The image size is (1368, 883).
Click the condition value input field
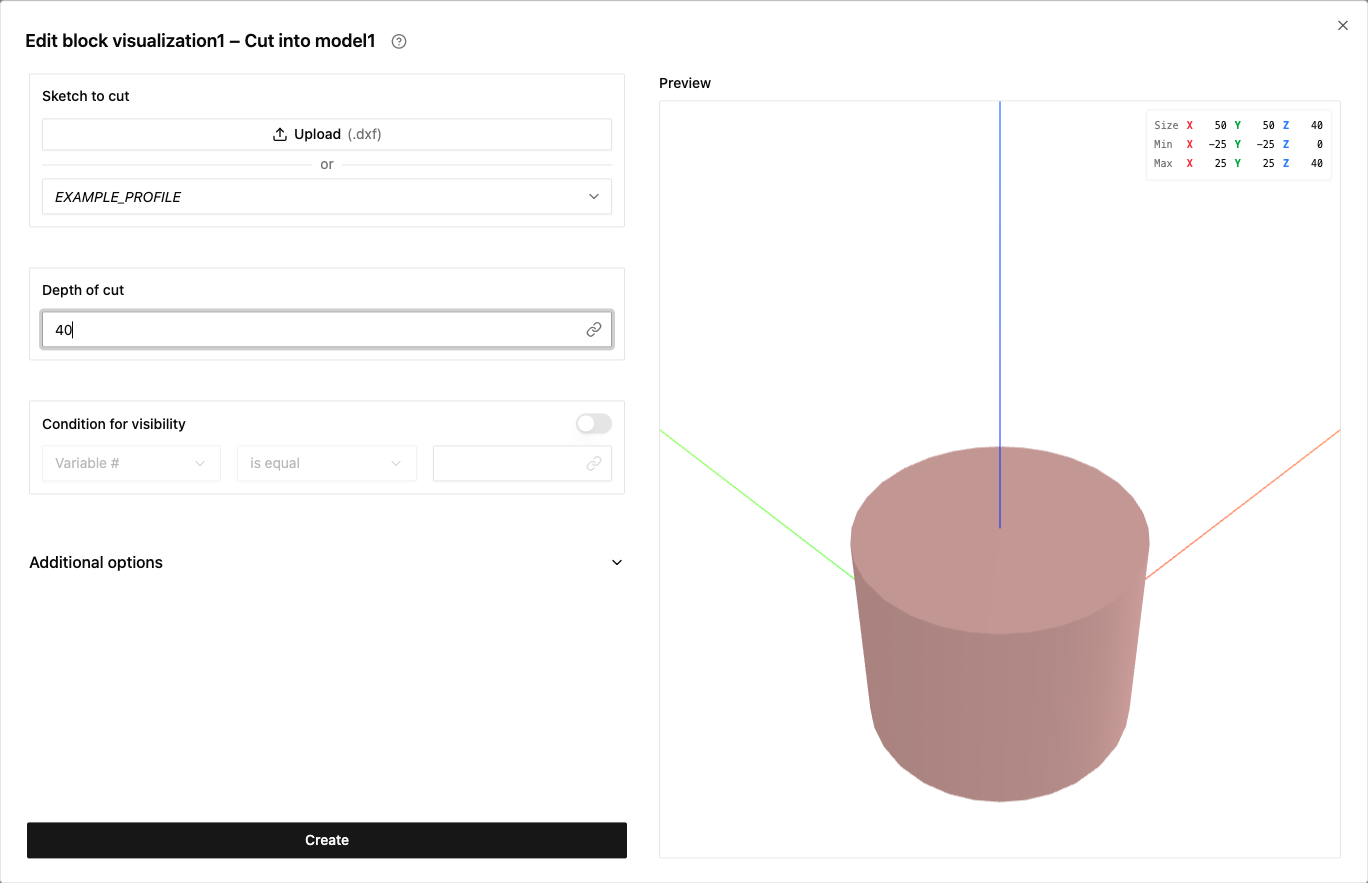pyautogui.click(x=522, y=463)
